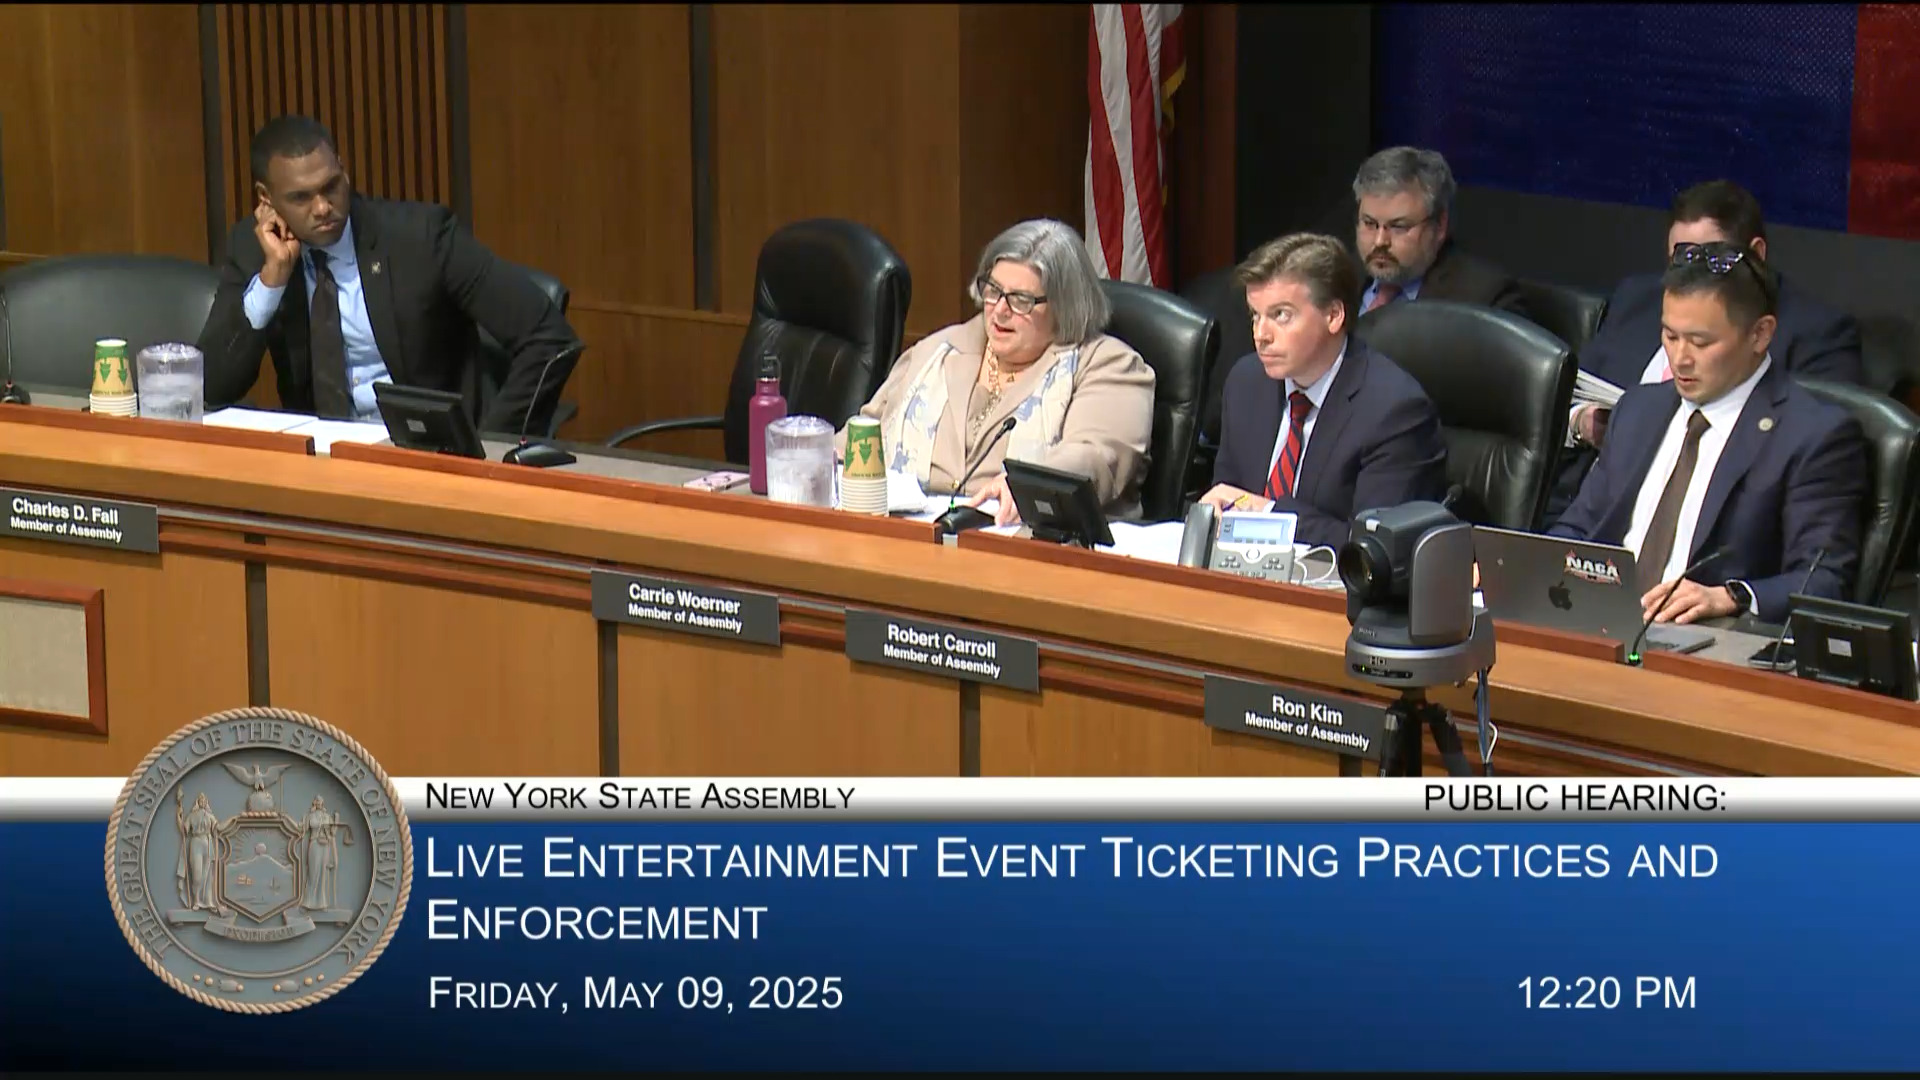Click the 'Enforcement' title word
The image size is (1920, 1080).
click(x=597, y=921)
